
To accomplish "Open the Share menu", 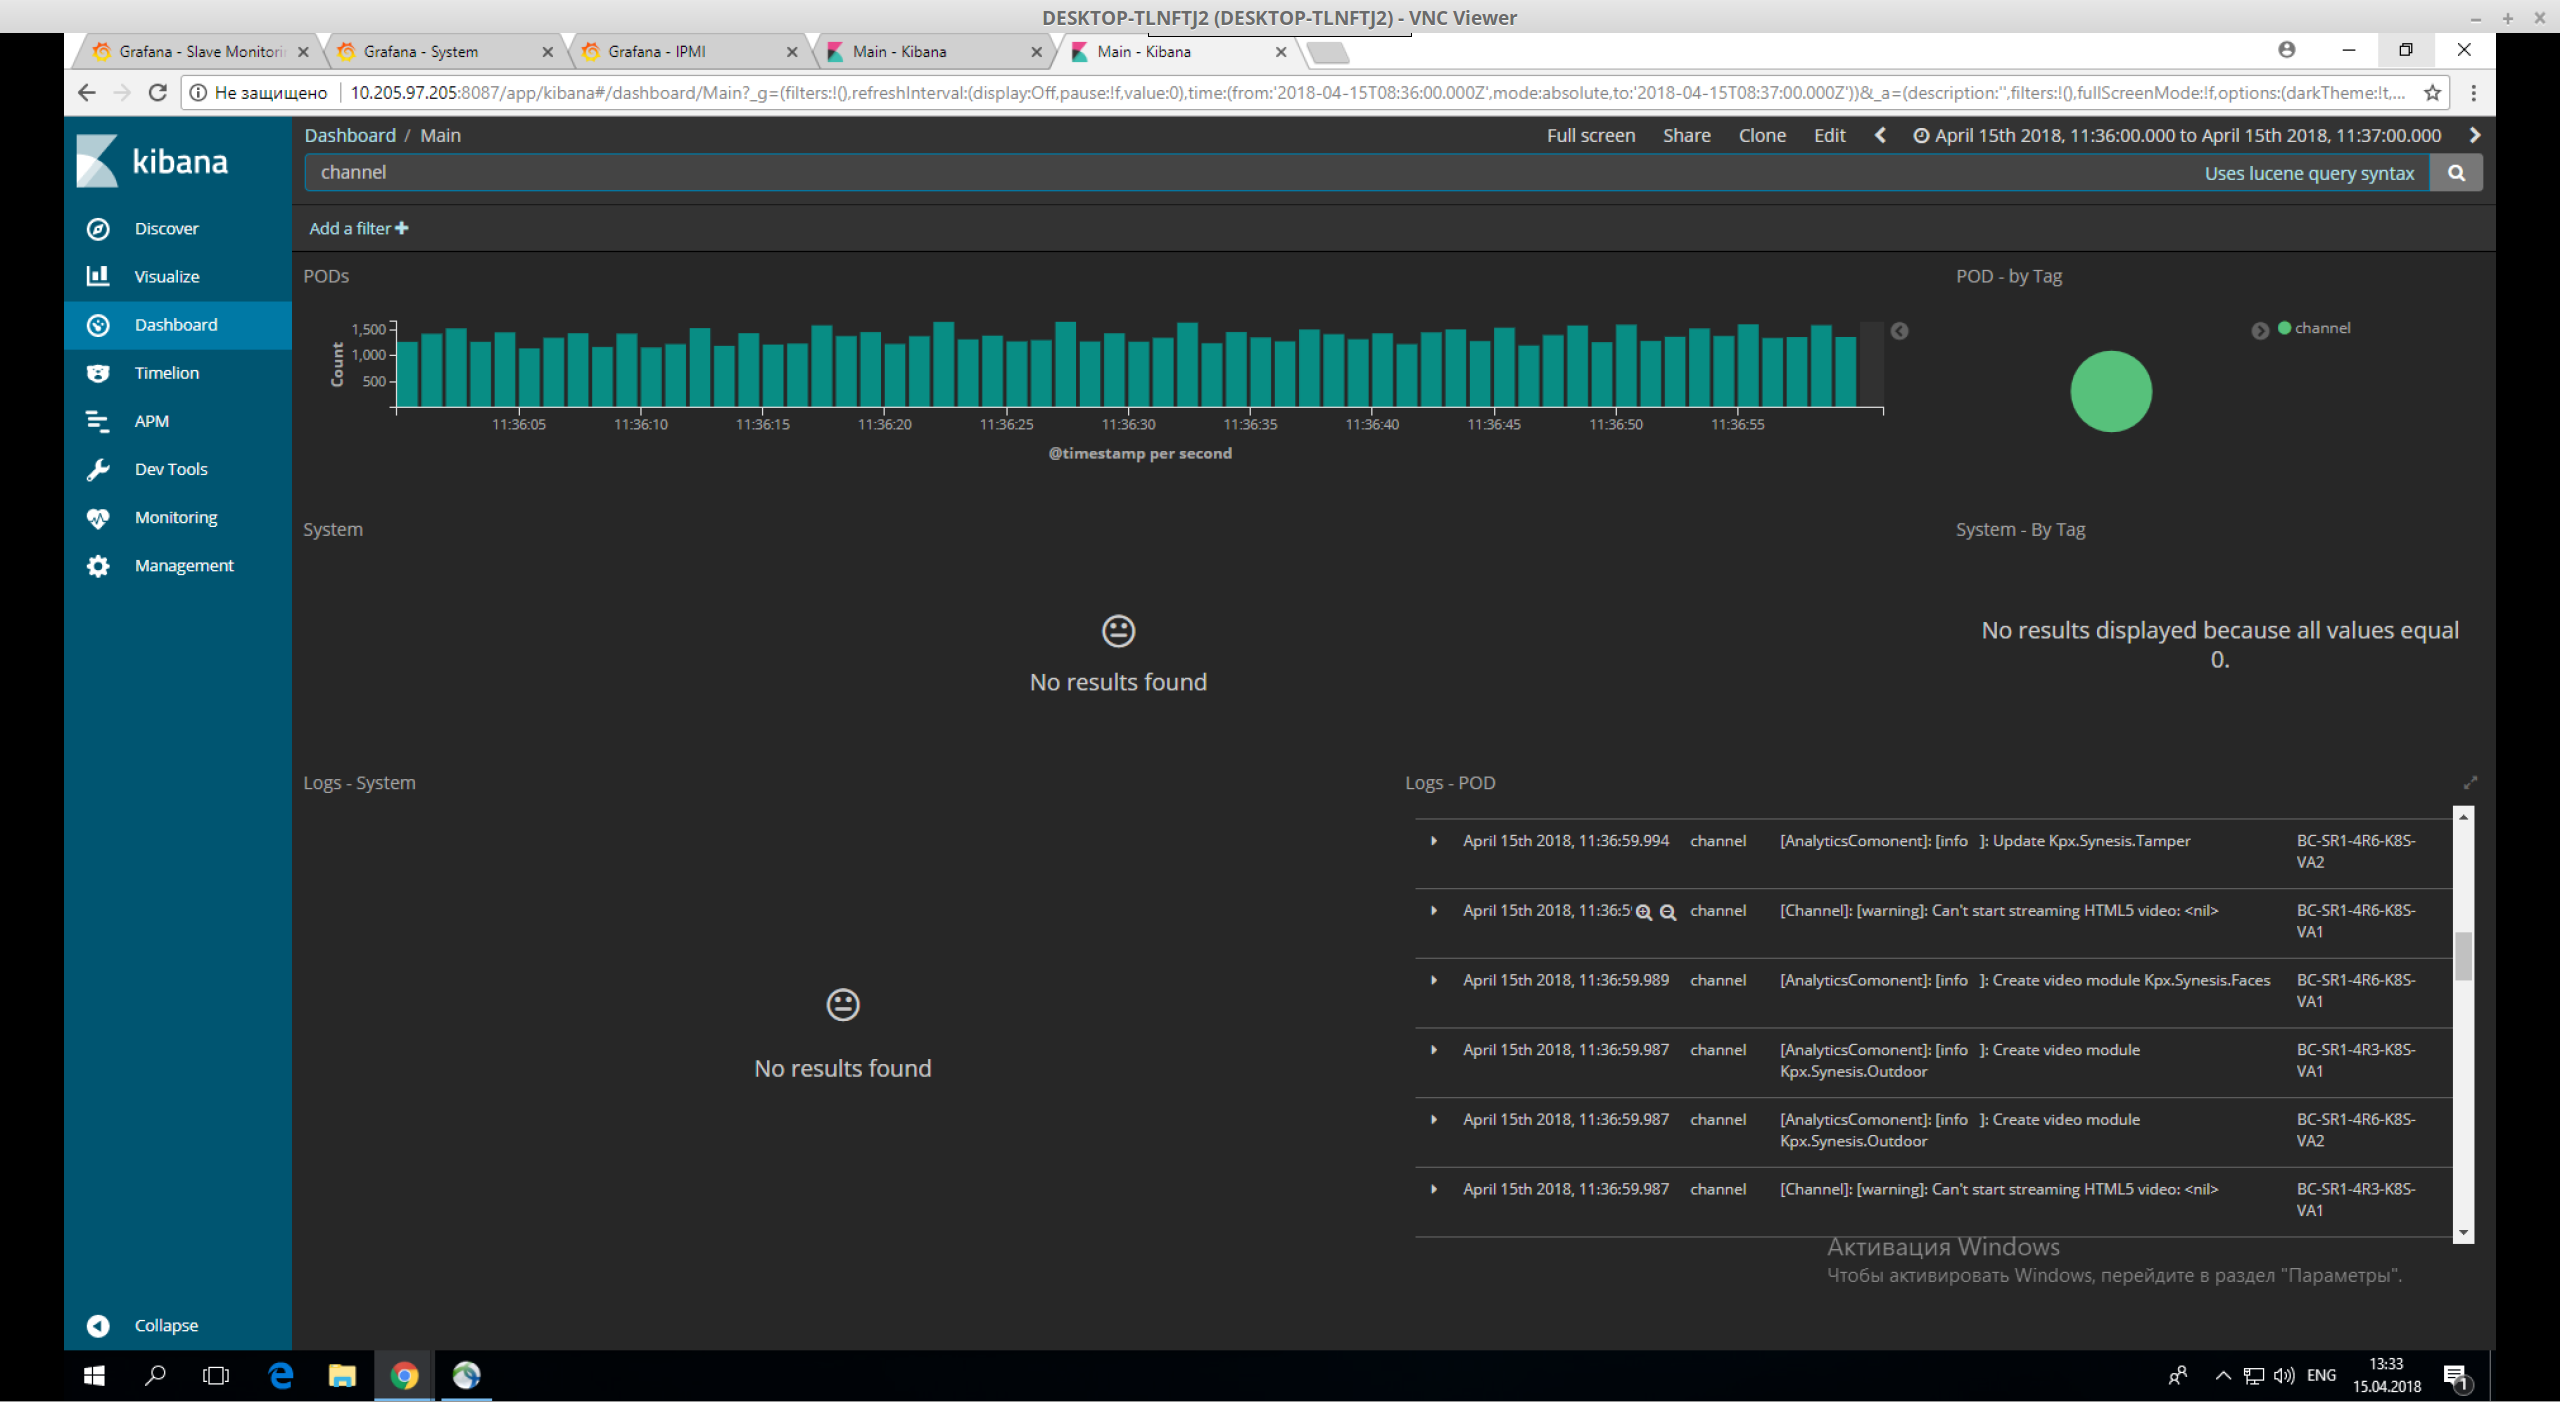I will (x=1686, y=135).
